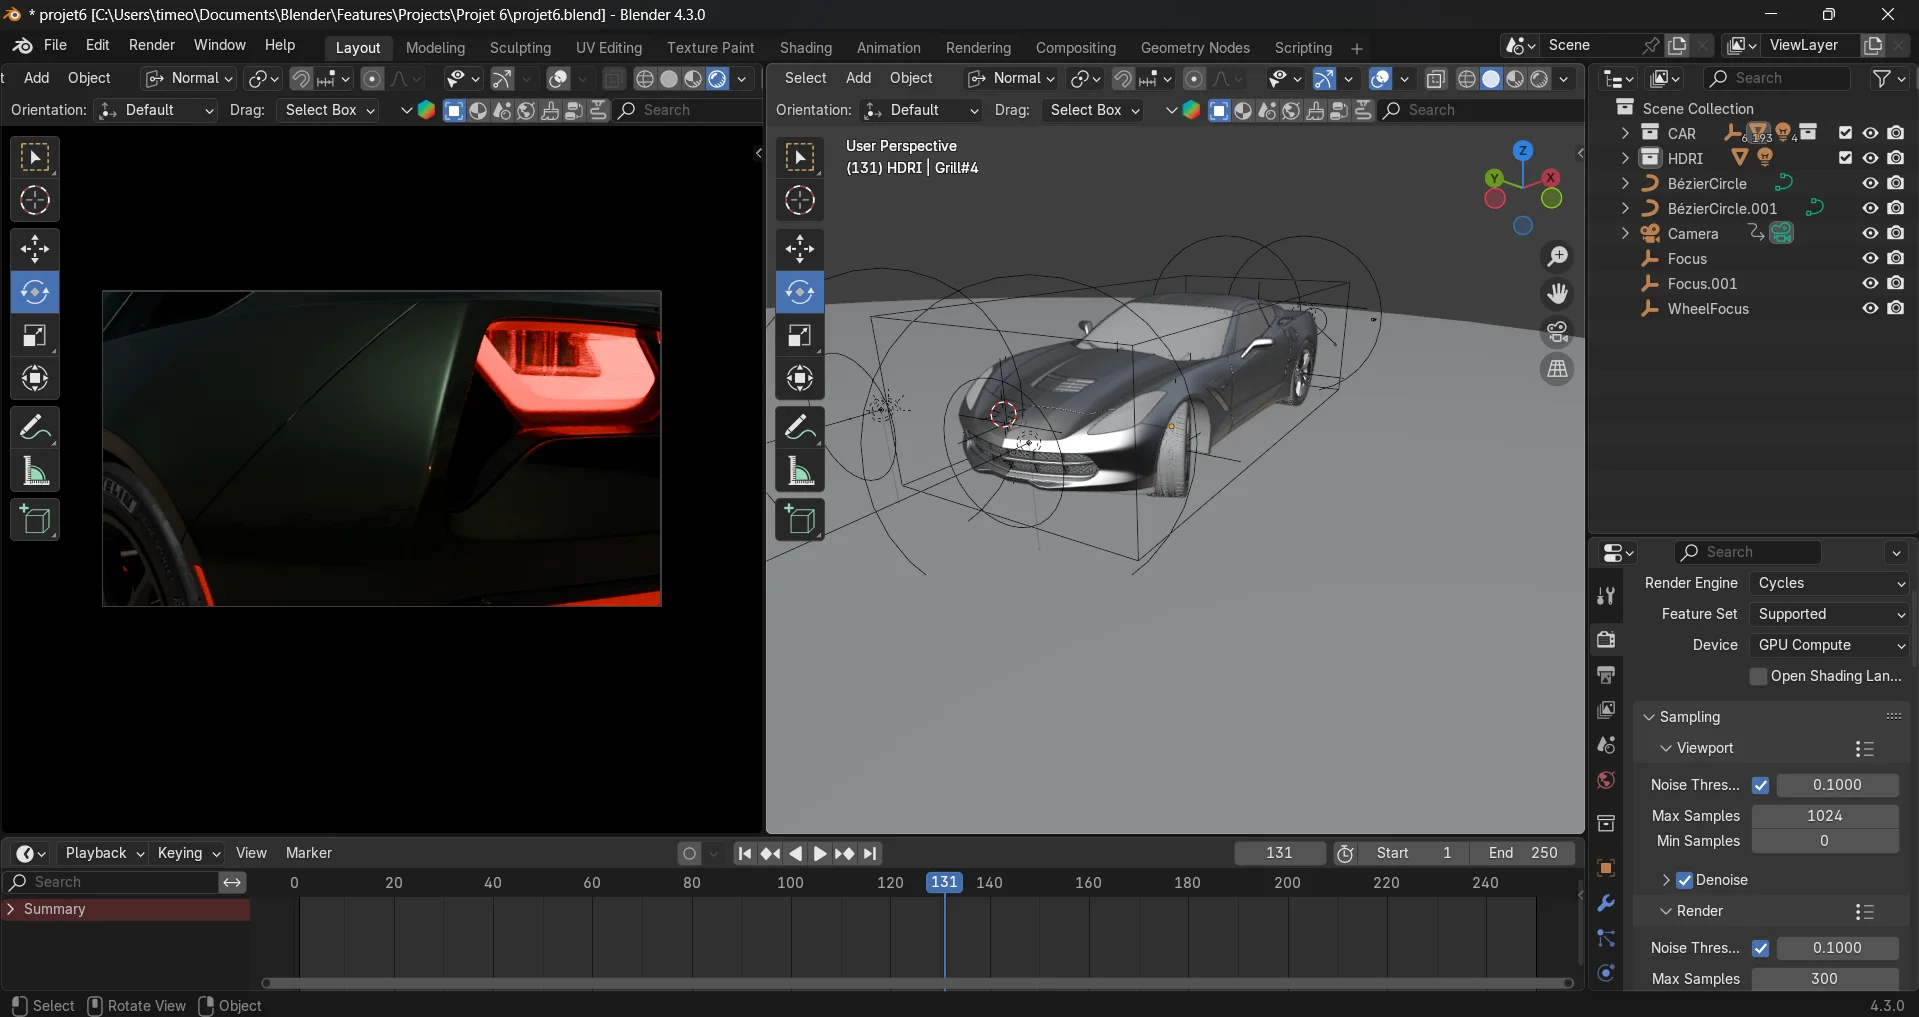Open the Device dropdown

pos(1830,645)
